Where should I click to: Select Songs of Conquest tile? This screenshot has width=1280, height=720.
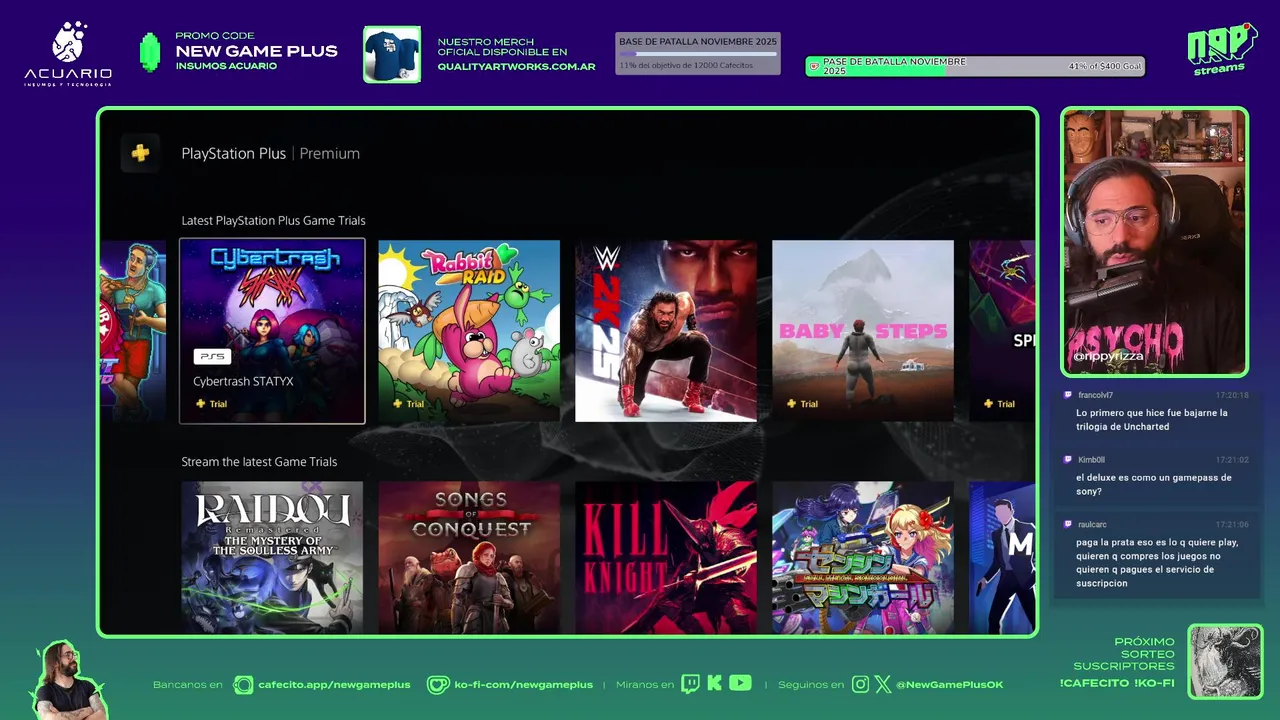click(469, 557)
